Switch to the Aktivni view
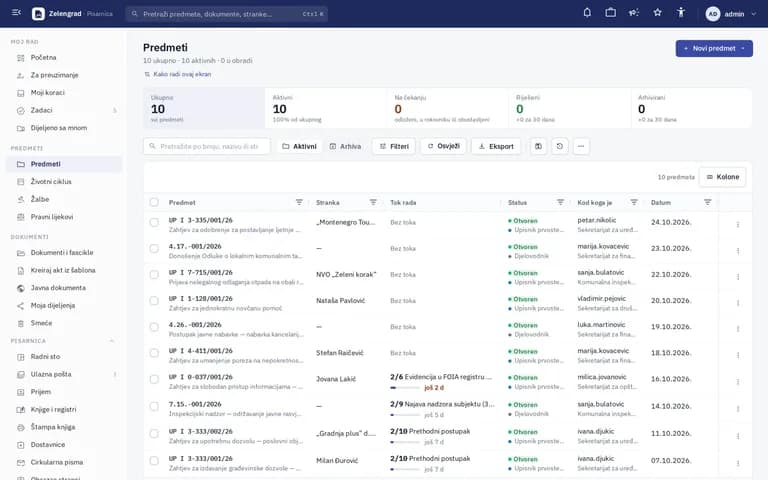Screen dimensions: 768x480 [299, 146]
